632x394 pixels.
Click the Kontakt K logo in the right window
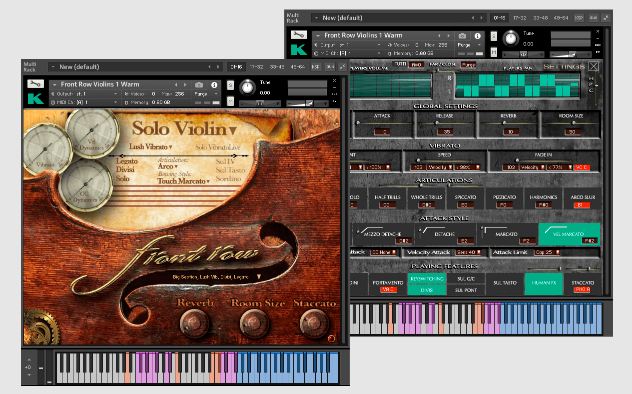click(299, 50)
